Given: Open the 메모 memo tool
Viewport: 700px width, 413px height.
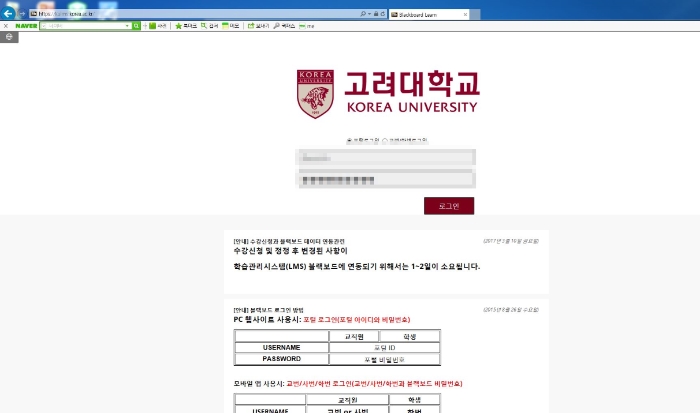Looking at the screenshot, I should [231, 26].
